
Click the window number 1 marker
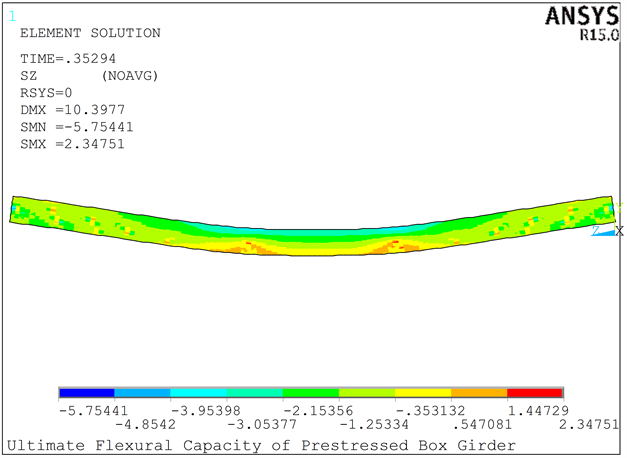(11, 16)
